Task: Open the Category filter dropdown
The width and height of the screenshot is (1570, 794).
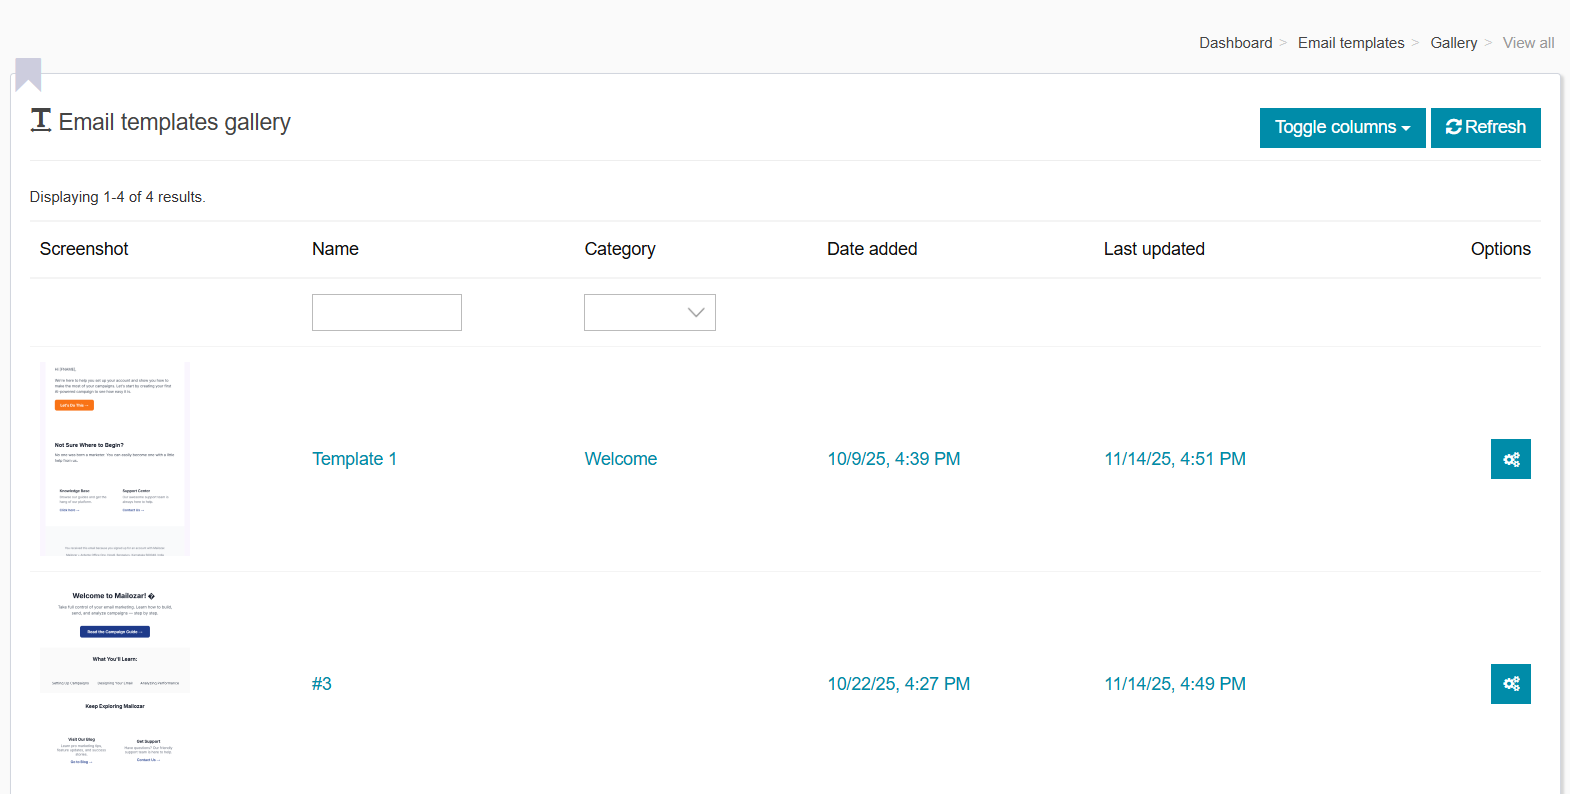Action: [x=649, y=312]
